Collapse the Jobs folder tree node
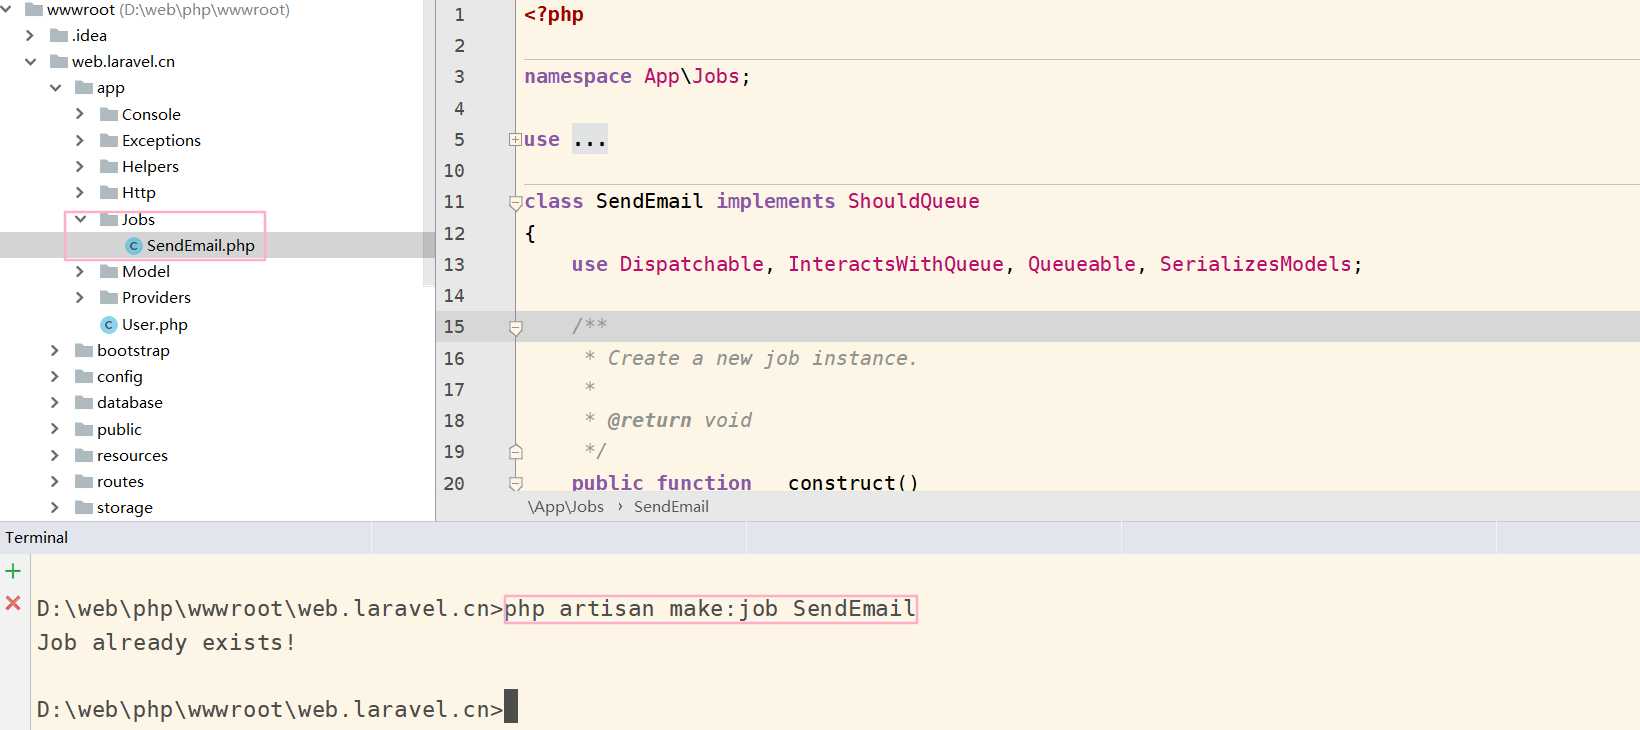Image resolution: width=1640 pixels, height=730 pixels. coord(80,219)
